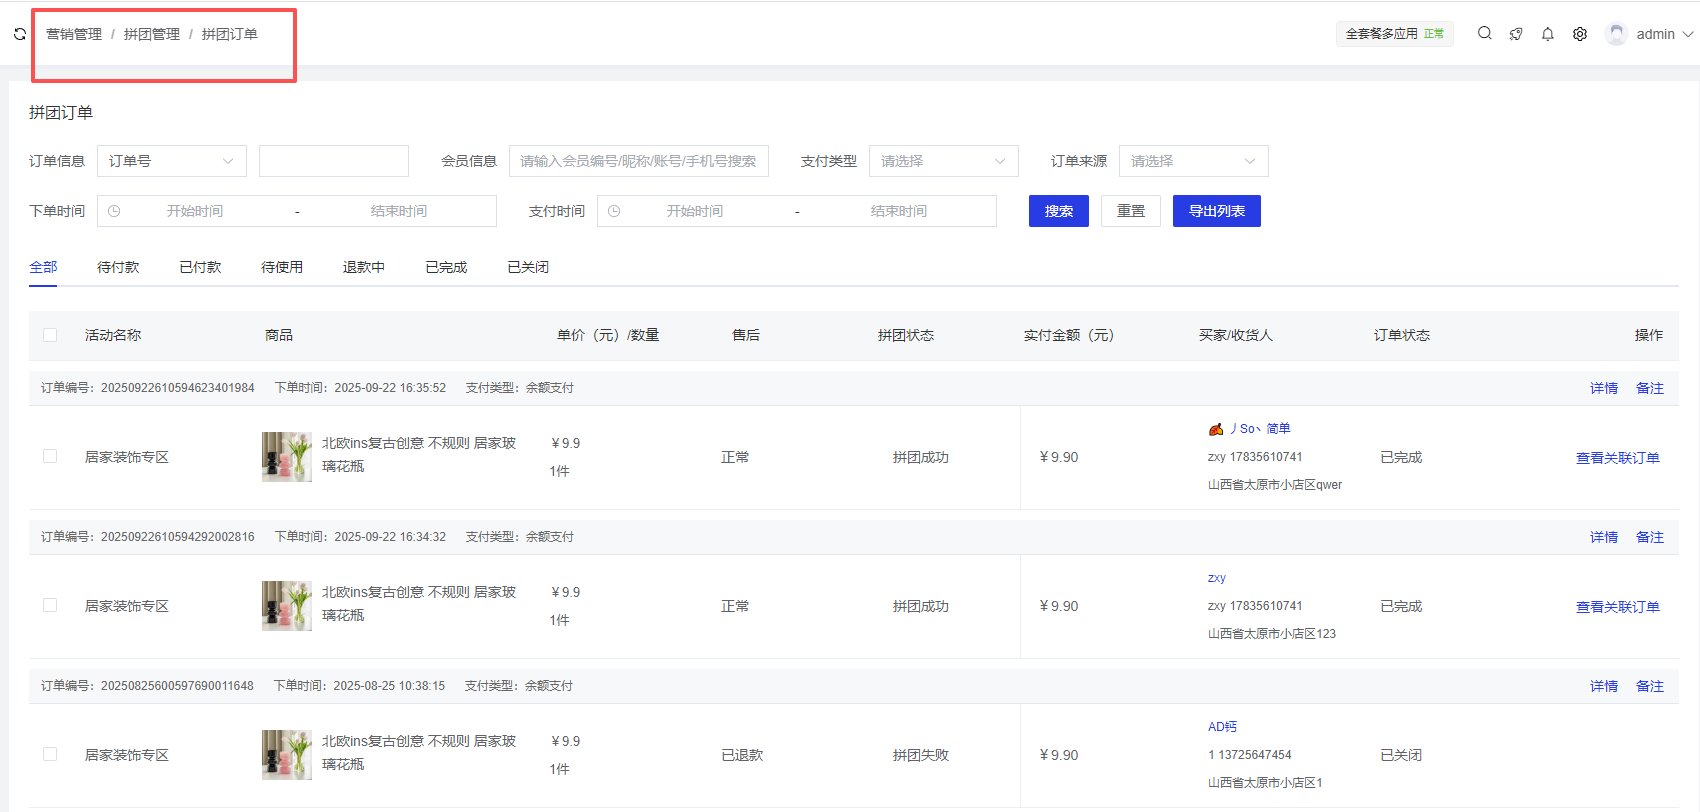The width and height of the screenshot is (1700, 812).
Task: Click the admin user avatar
Action: pos(1615,34)
